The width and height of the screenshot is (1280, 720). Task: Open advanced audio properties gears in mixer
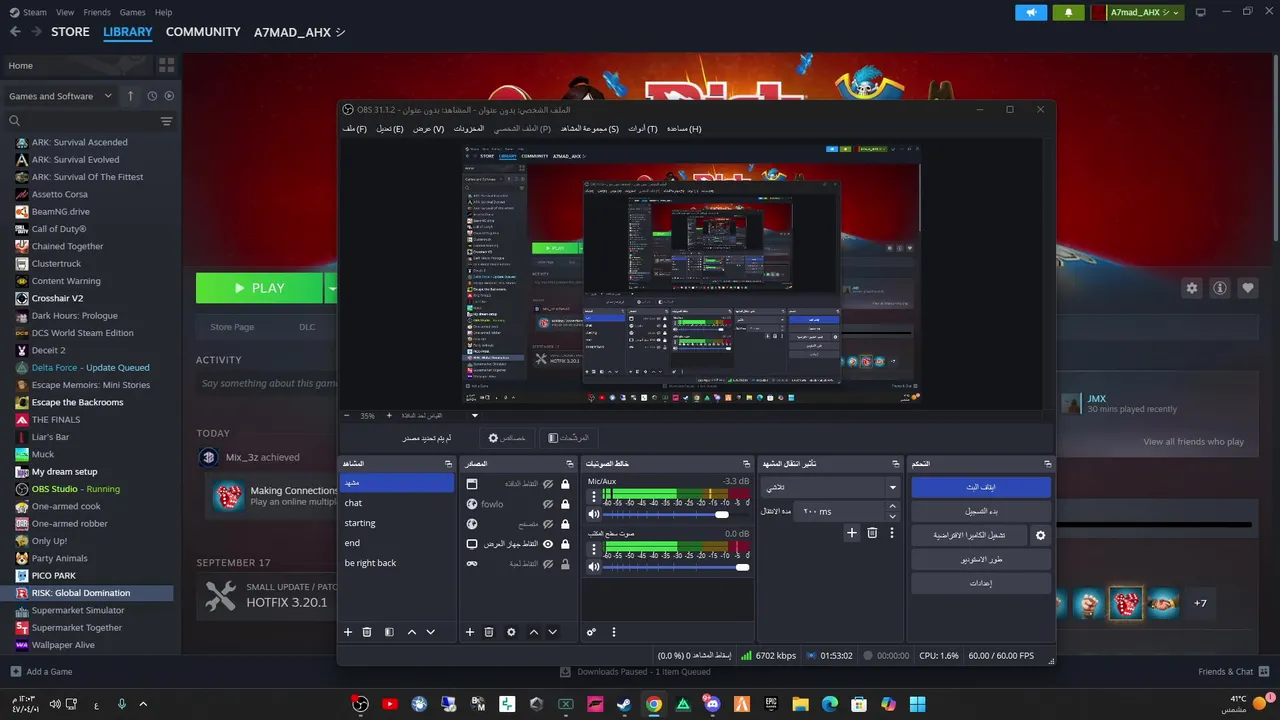click(591, 632)
